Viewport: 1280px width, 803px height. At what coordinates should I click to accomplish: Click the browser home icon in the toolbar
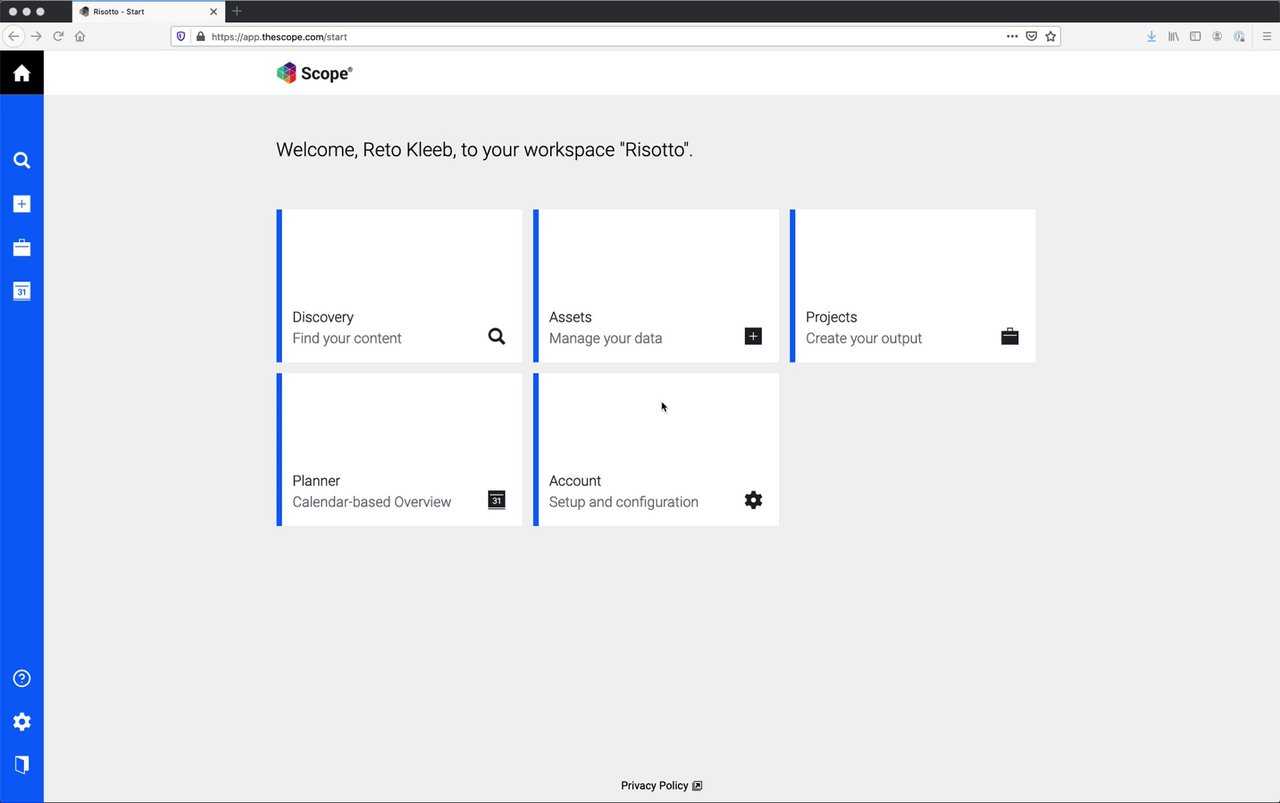(x=80, y=36)
